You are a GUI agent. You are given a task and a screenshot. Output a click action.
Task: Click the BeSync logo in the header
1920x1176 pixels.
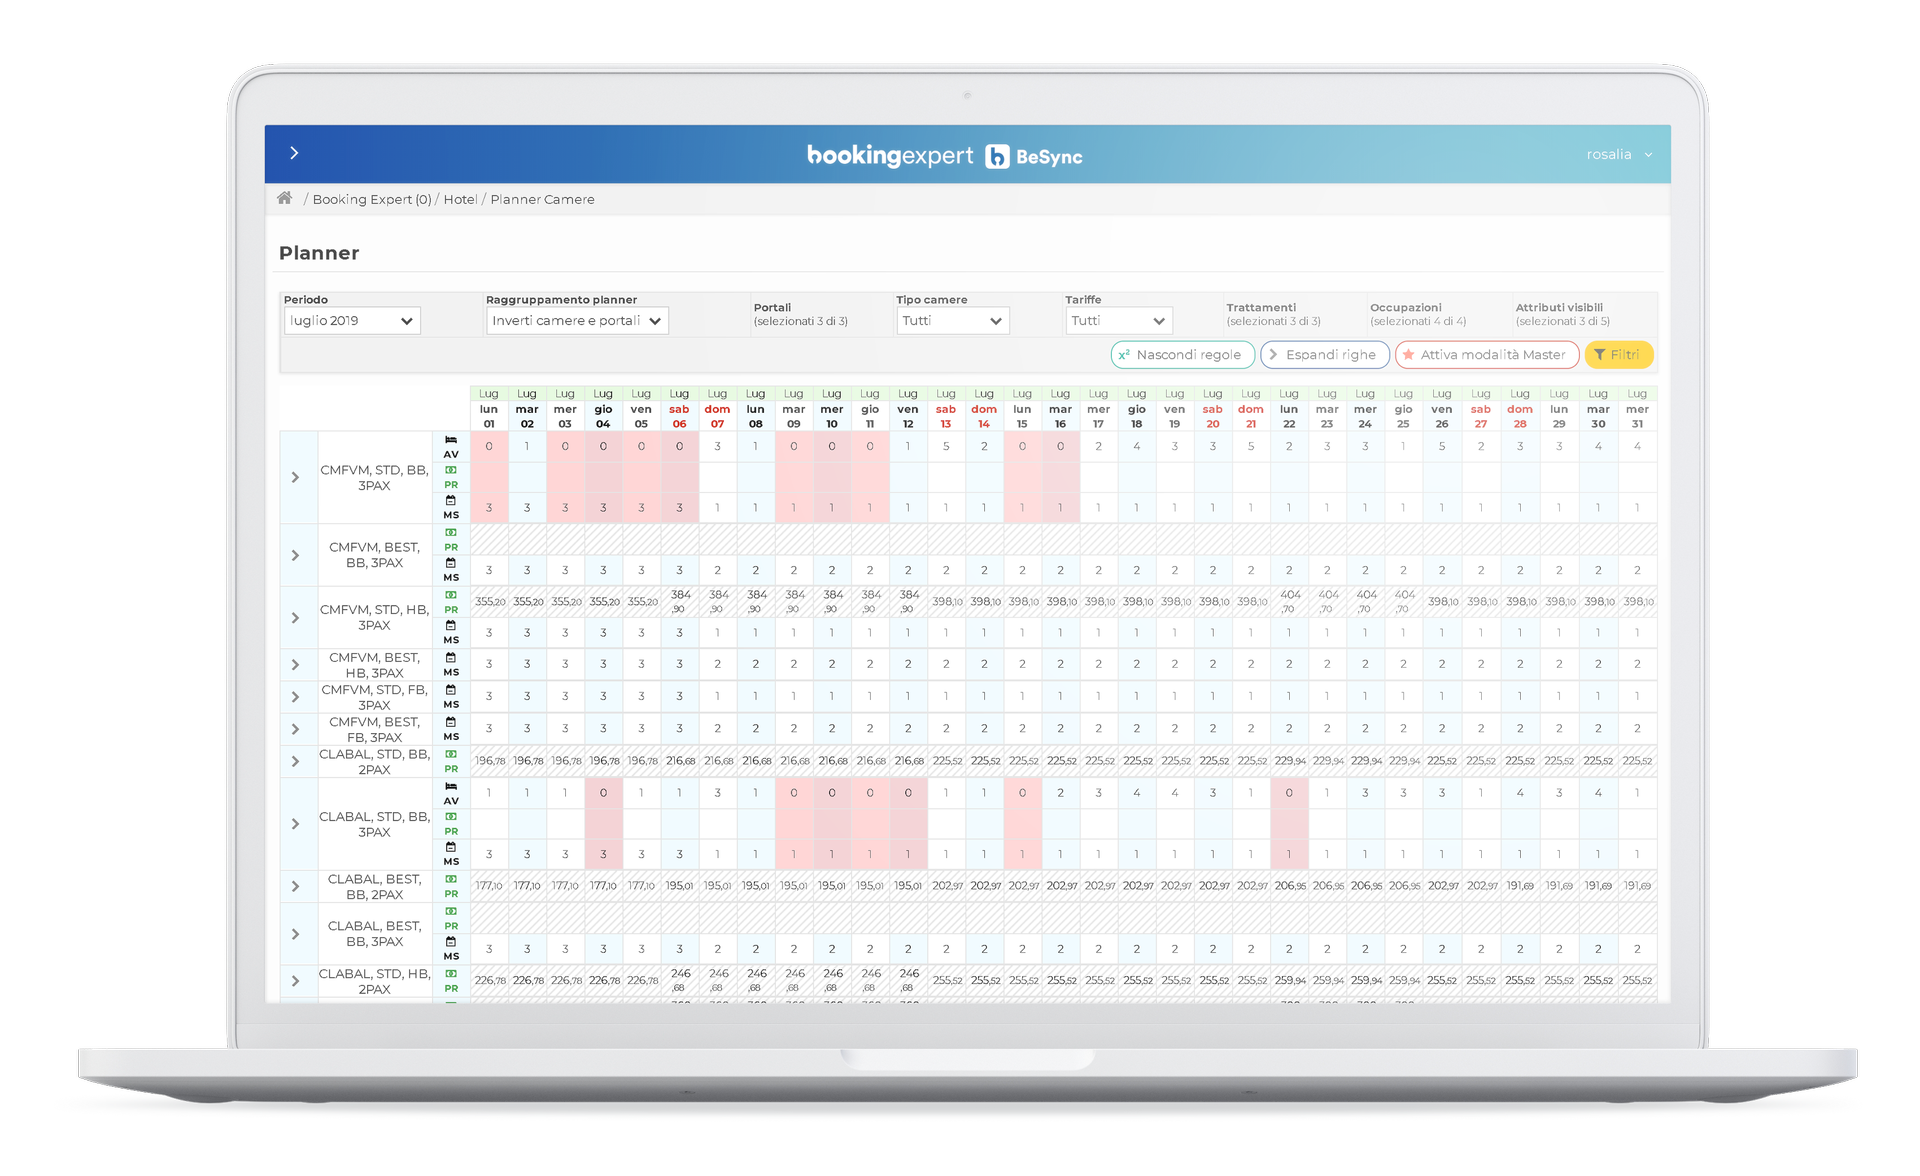click(1034, 156)
